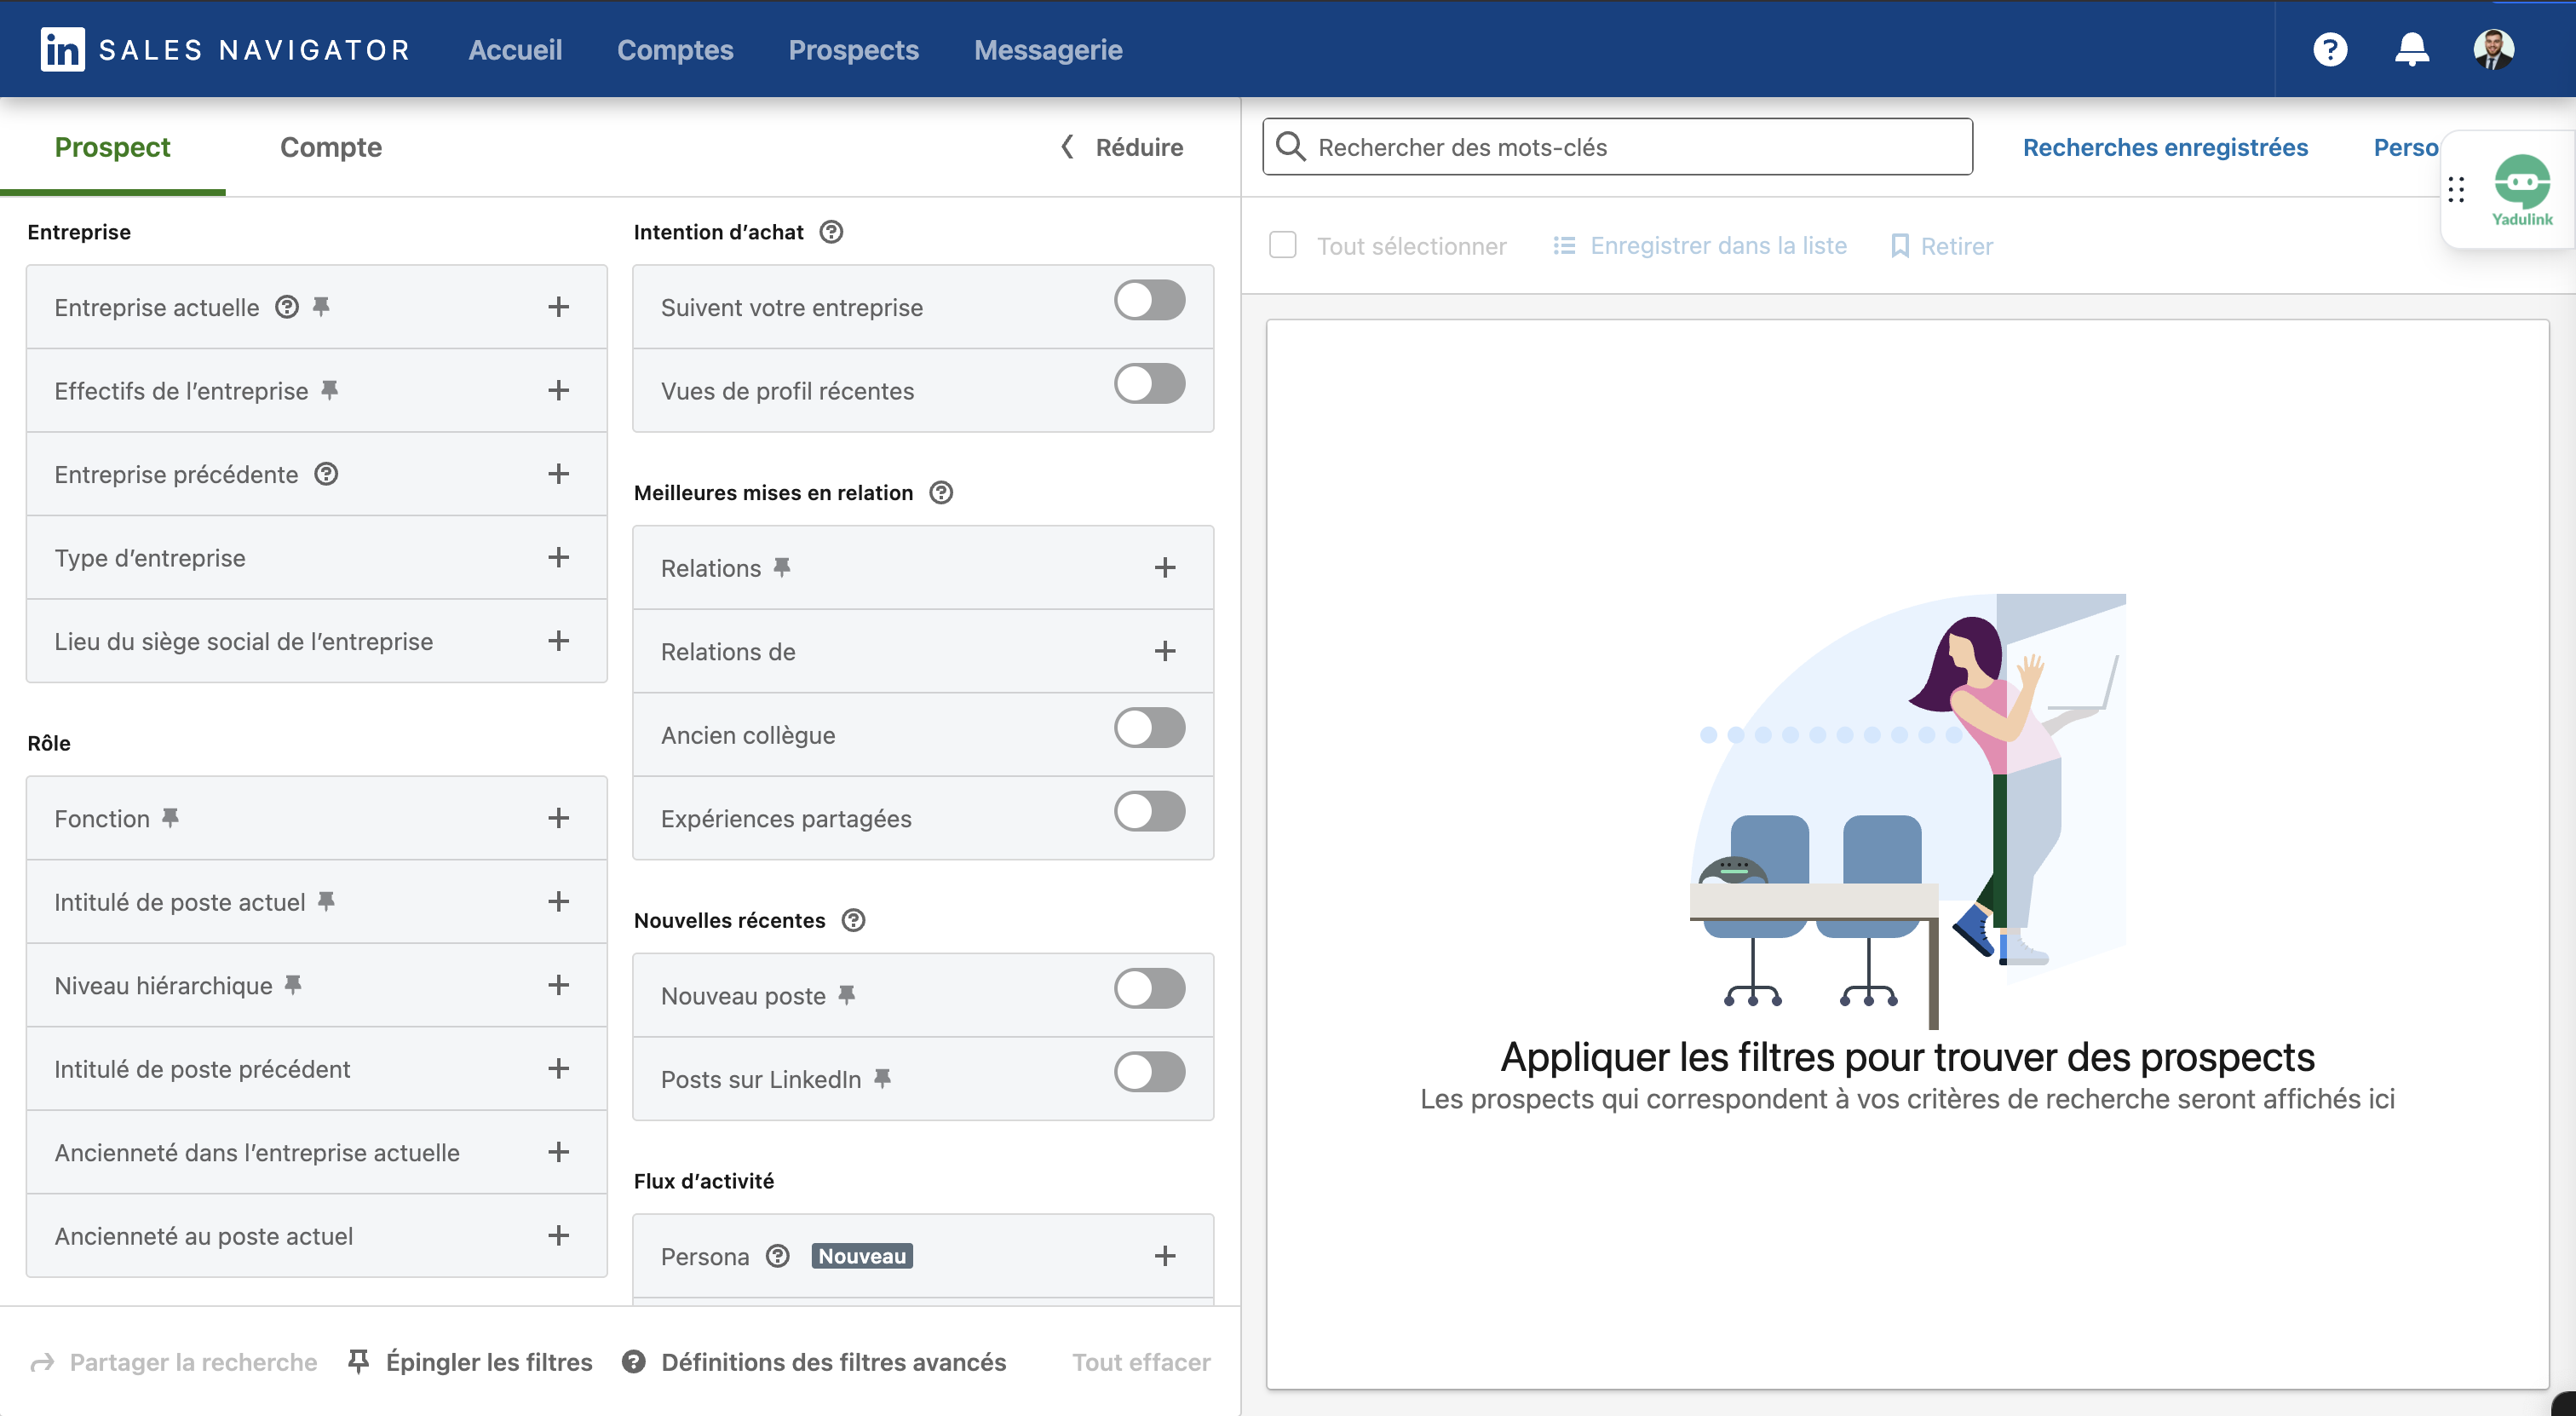Image resolution: width=2576 pixels, height=1416 pixels.
Task: Expand the 'Entreprise actuelle' filter
Action: 559,307
